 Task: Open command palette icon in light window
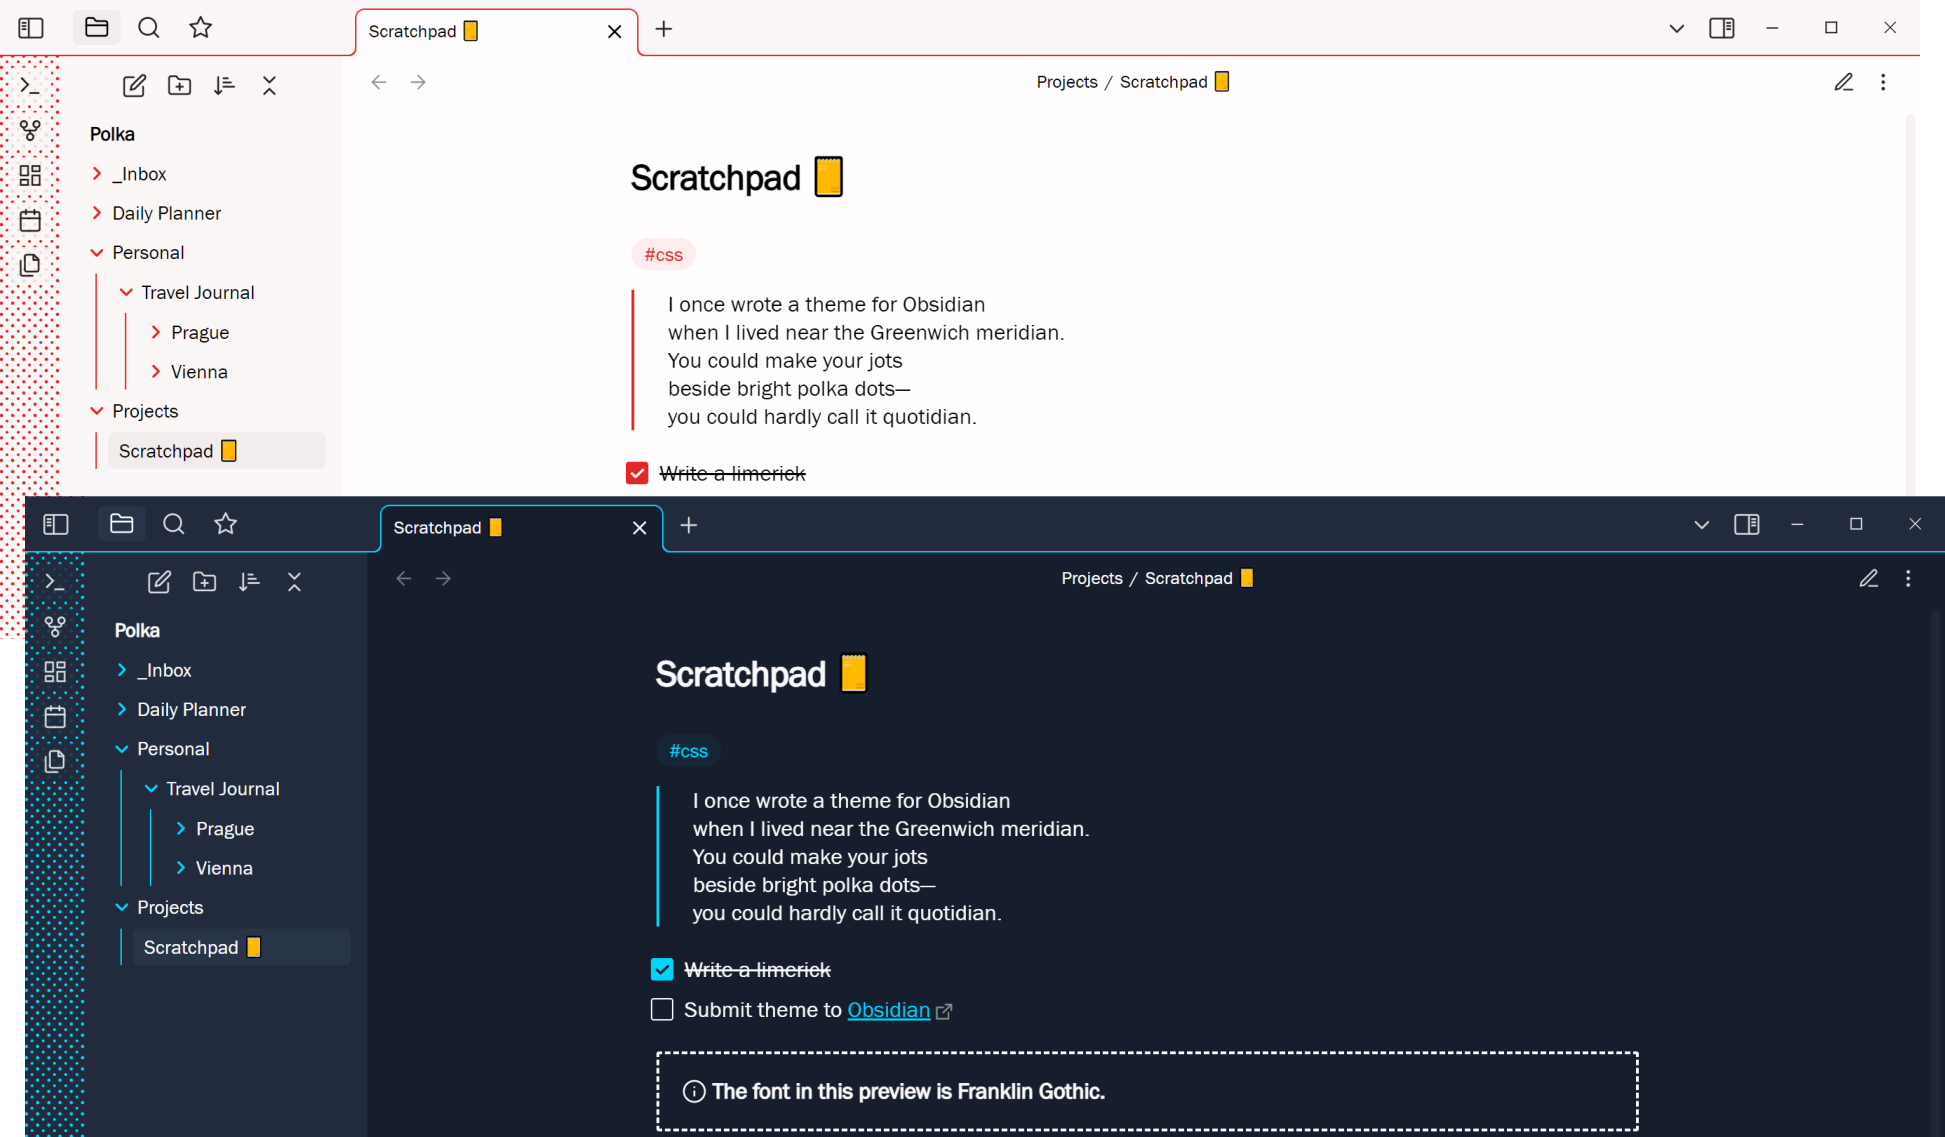[x=31, y=86]
